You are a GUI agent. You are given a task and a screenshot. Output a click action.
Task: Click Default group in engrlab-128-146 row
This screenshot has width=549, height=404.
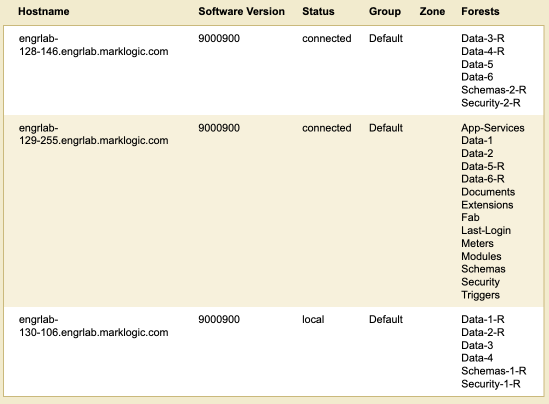point(386,38)
